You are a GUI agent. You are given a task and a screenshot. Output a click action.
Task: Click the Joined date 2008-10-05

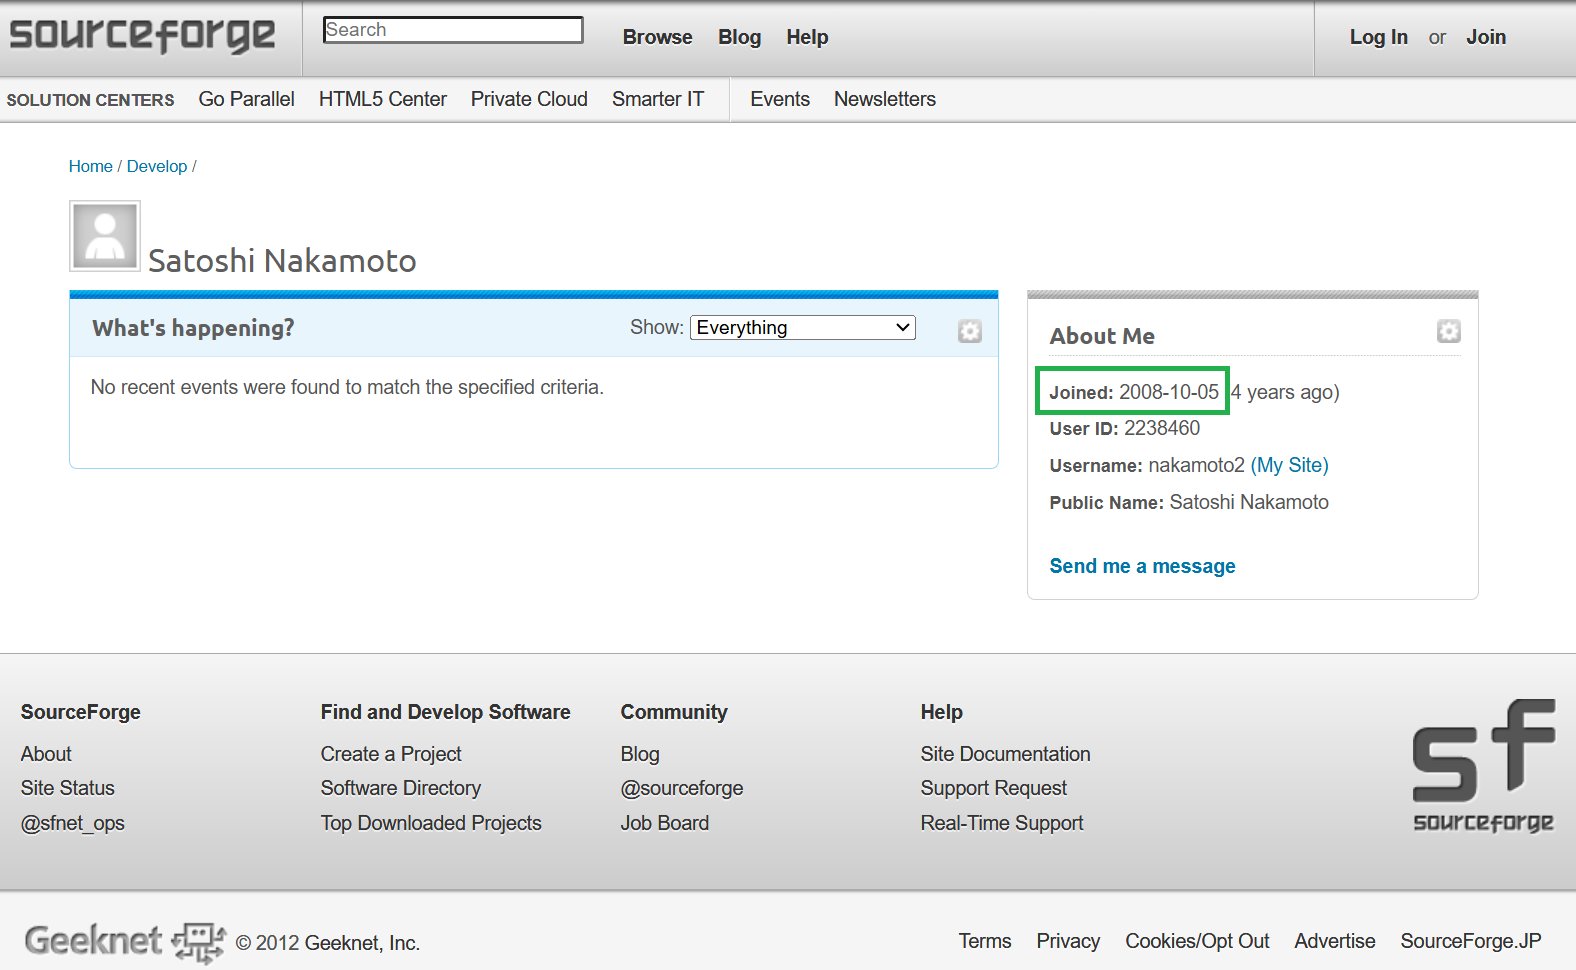(1169, 392)
